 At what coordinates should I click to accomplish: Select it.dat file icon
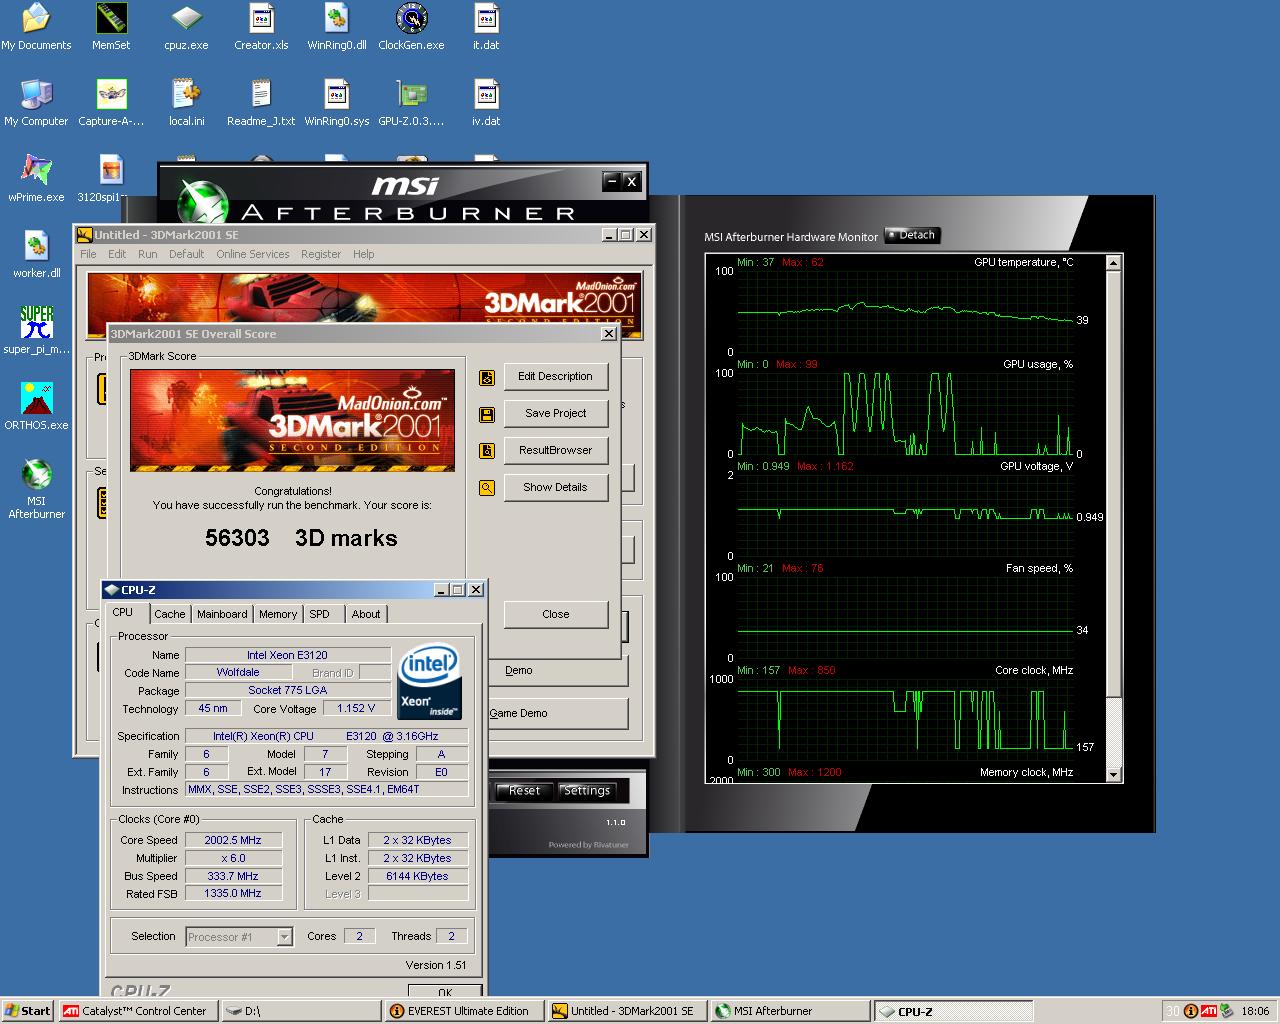point(486,27)
